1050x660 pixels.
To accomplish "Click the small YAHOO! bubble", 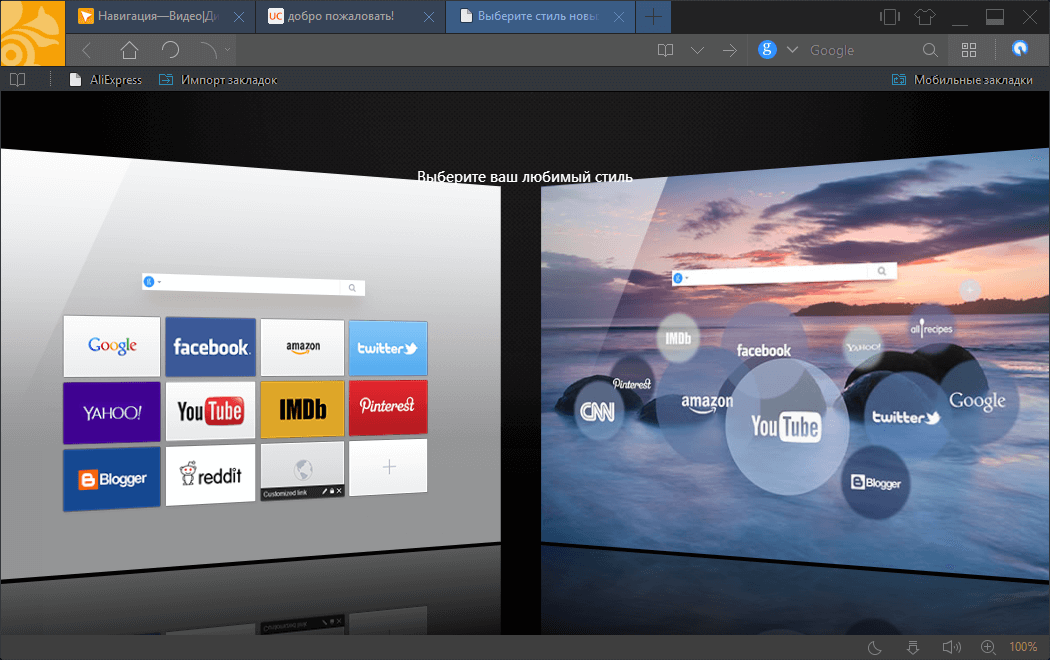I will coord(863,347).
